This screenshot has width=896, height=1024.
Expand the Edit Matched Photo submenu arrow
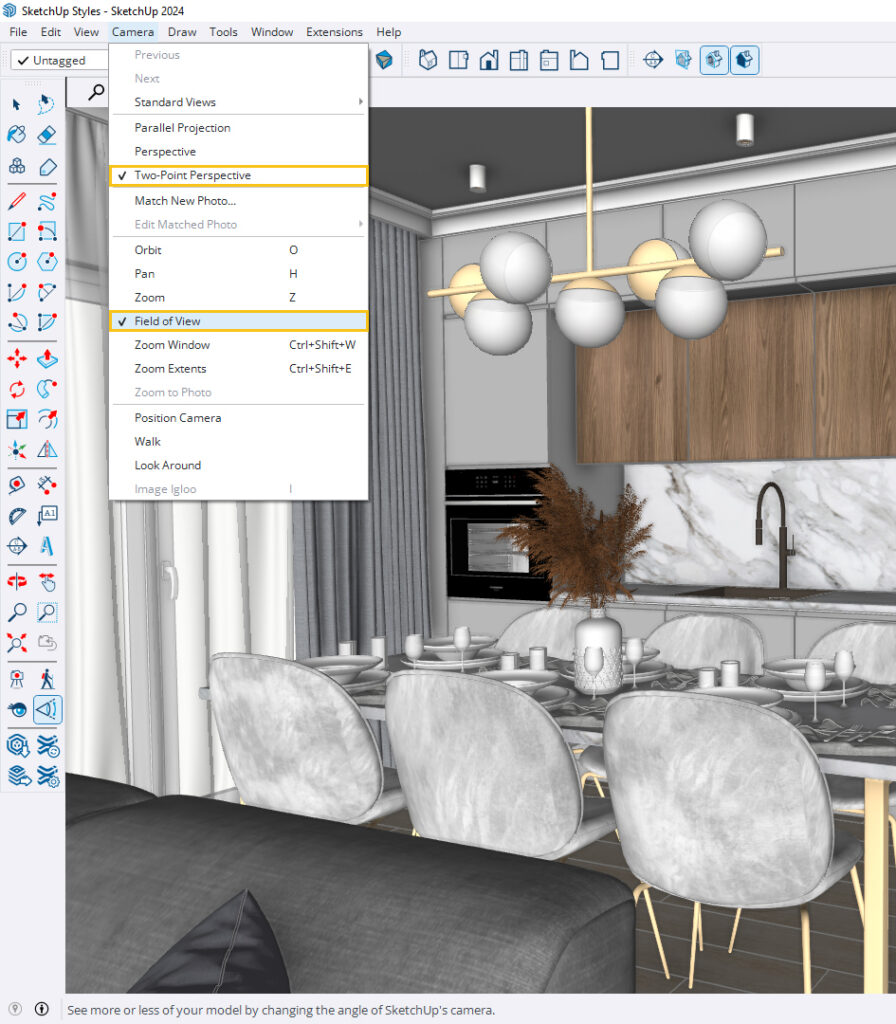pos(360,225)
